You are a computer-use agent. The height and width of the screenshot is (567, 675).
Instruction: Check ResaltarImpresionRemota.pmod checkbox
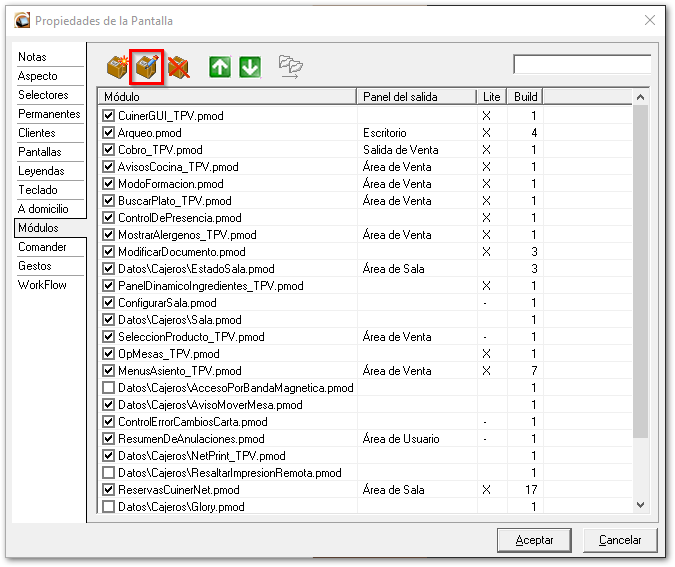[x=108, y=473]
